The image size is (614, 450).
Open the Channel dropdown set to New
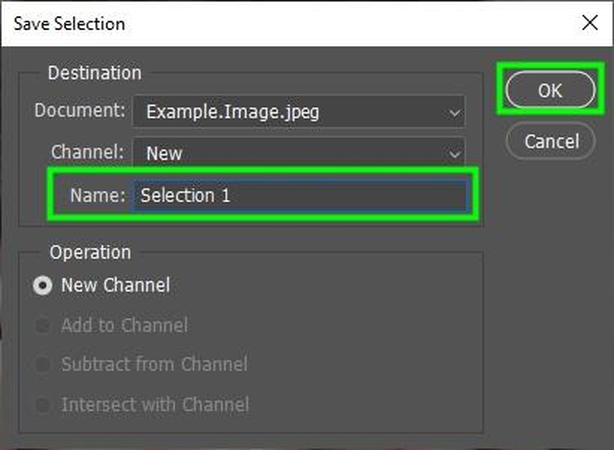coord(300,154)
